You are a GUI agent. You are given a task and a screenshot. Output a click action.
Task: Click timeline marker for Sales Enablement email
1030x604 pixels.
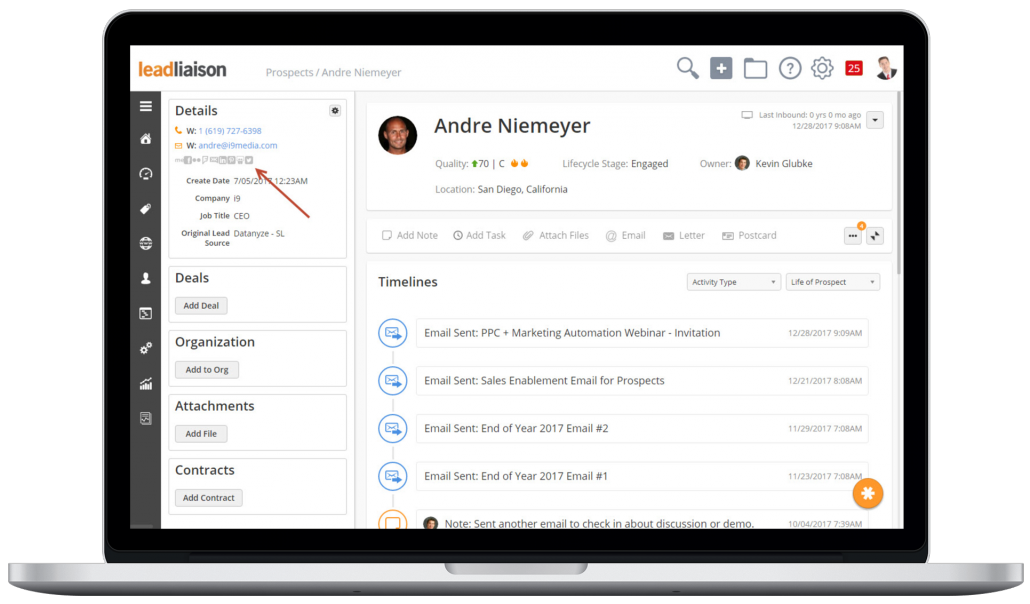393,381
